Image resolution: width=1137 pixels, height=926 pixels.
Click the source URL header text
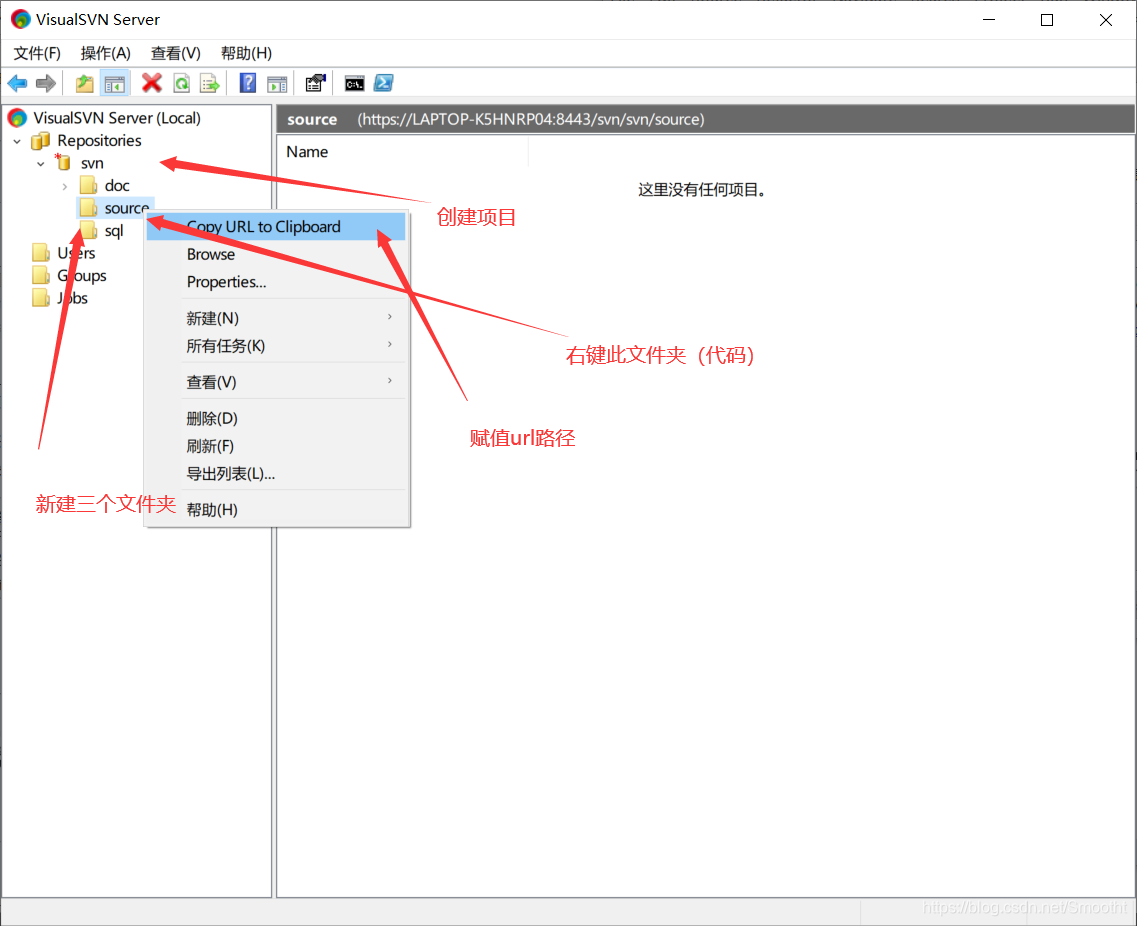tap(531, 119)
